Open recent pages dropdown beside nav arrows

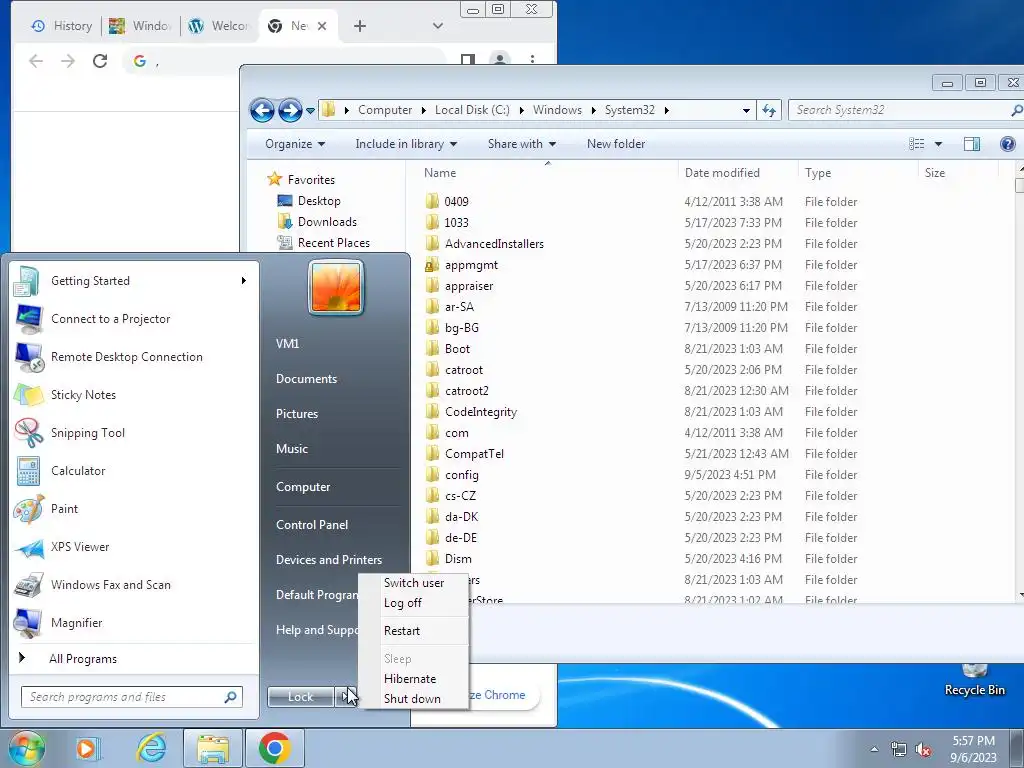click(x=310, y=110)
